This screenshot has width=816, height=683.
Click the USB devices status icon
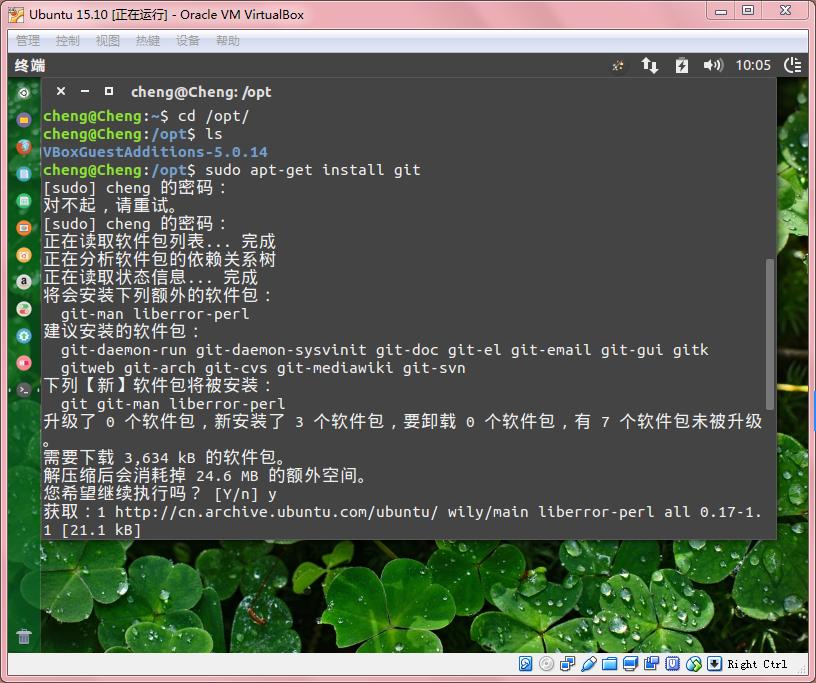[589, 664]
